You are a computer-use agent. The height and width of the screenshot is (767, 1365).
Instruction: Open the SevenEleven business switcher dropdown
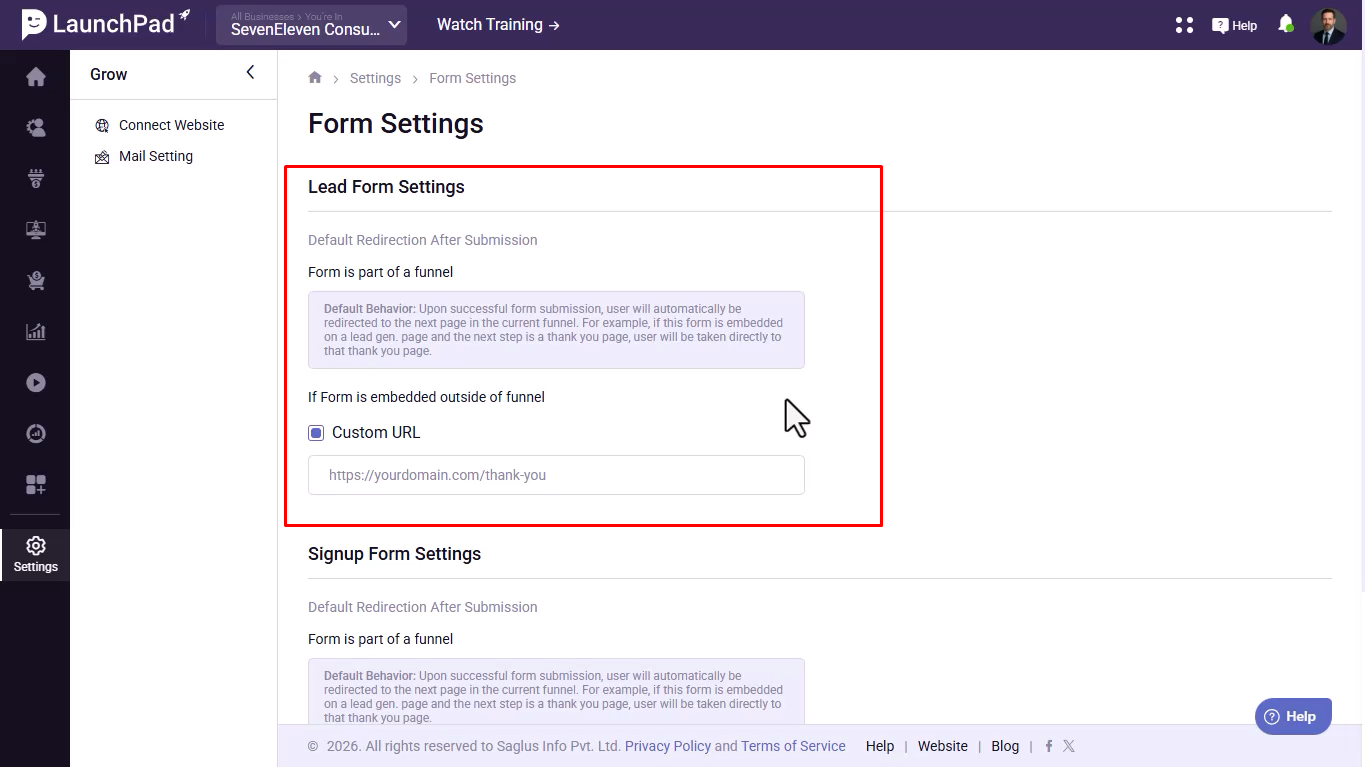coord(312,25)
